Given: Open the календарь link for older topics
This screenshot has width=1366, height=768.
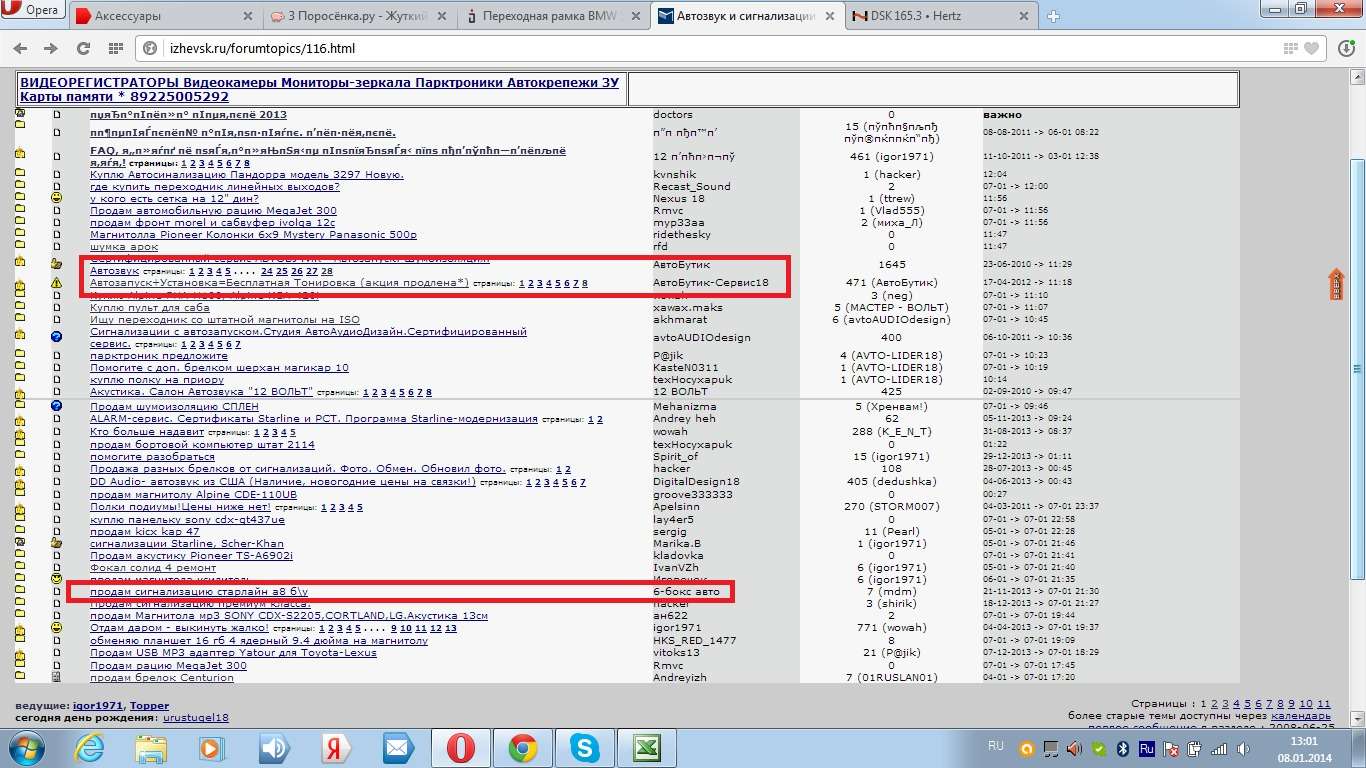Looking at the screenshot, I should click(x=1301, y=716).
